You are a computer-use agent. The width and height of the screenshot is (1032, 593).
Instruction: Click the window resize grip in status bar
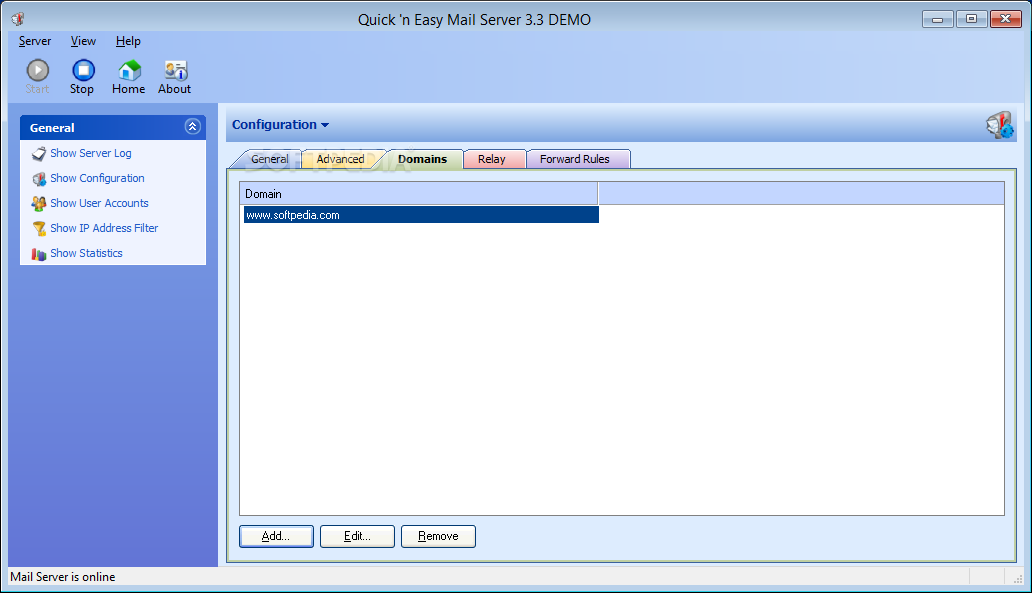(1018, 578)
